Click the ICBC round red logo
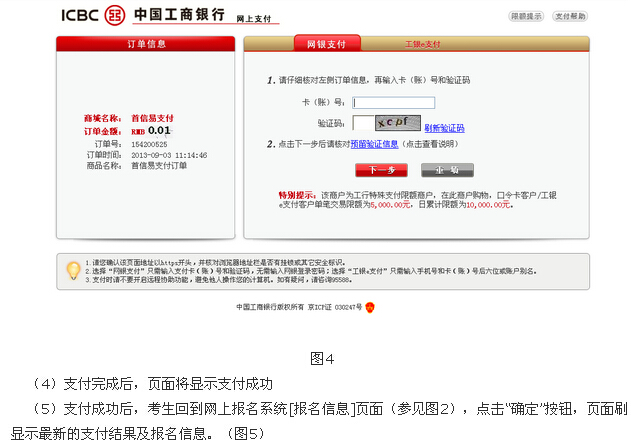The image size is (631, 446). pos(114,15)
